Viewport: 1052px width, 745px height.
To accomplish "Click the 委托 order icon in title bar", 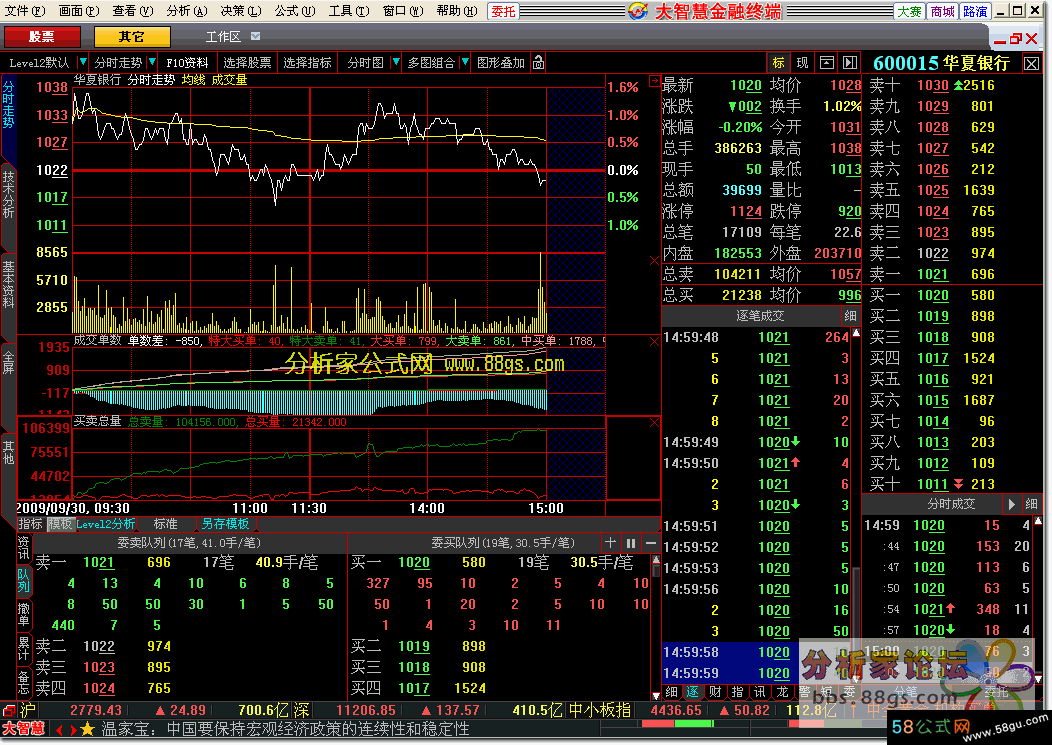I will click(503, 11).
